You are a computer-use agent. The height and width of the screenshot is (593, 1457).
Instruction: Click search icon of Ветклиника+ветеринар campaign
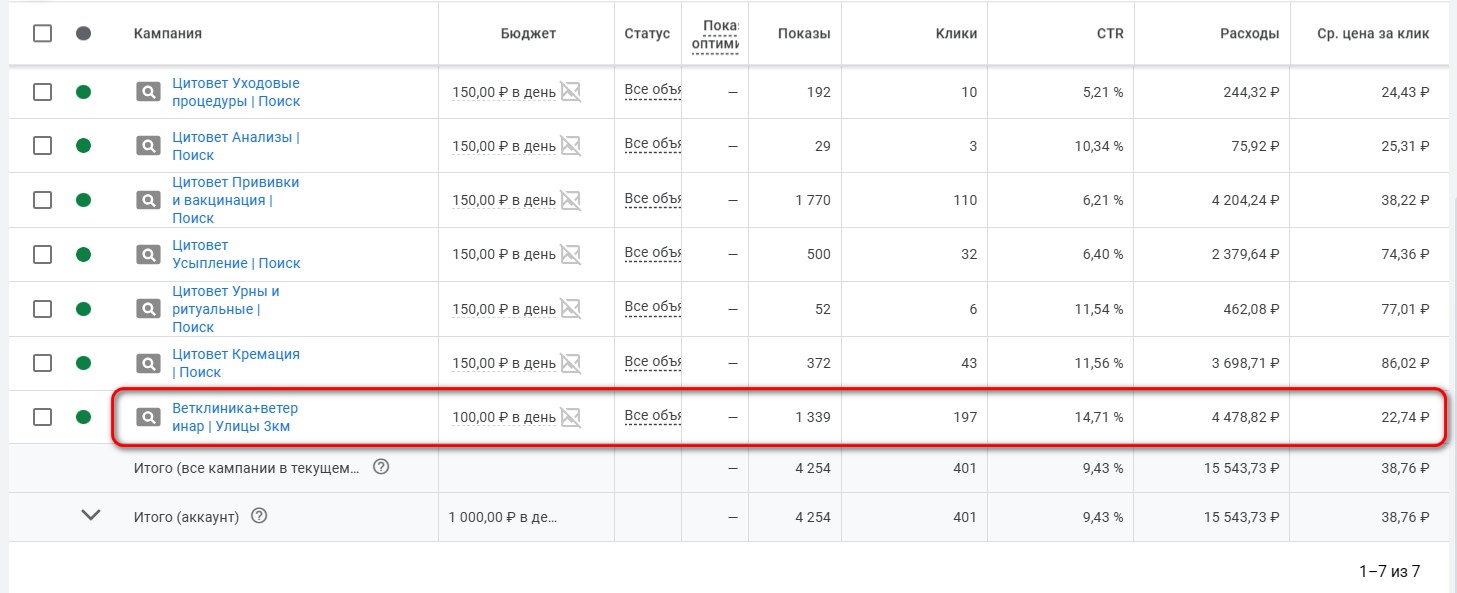point(148,417)
